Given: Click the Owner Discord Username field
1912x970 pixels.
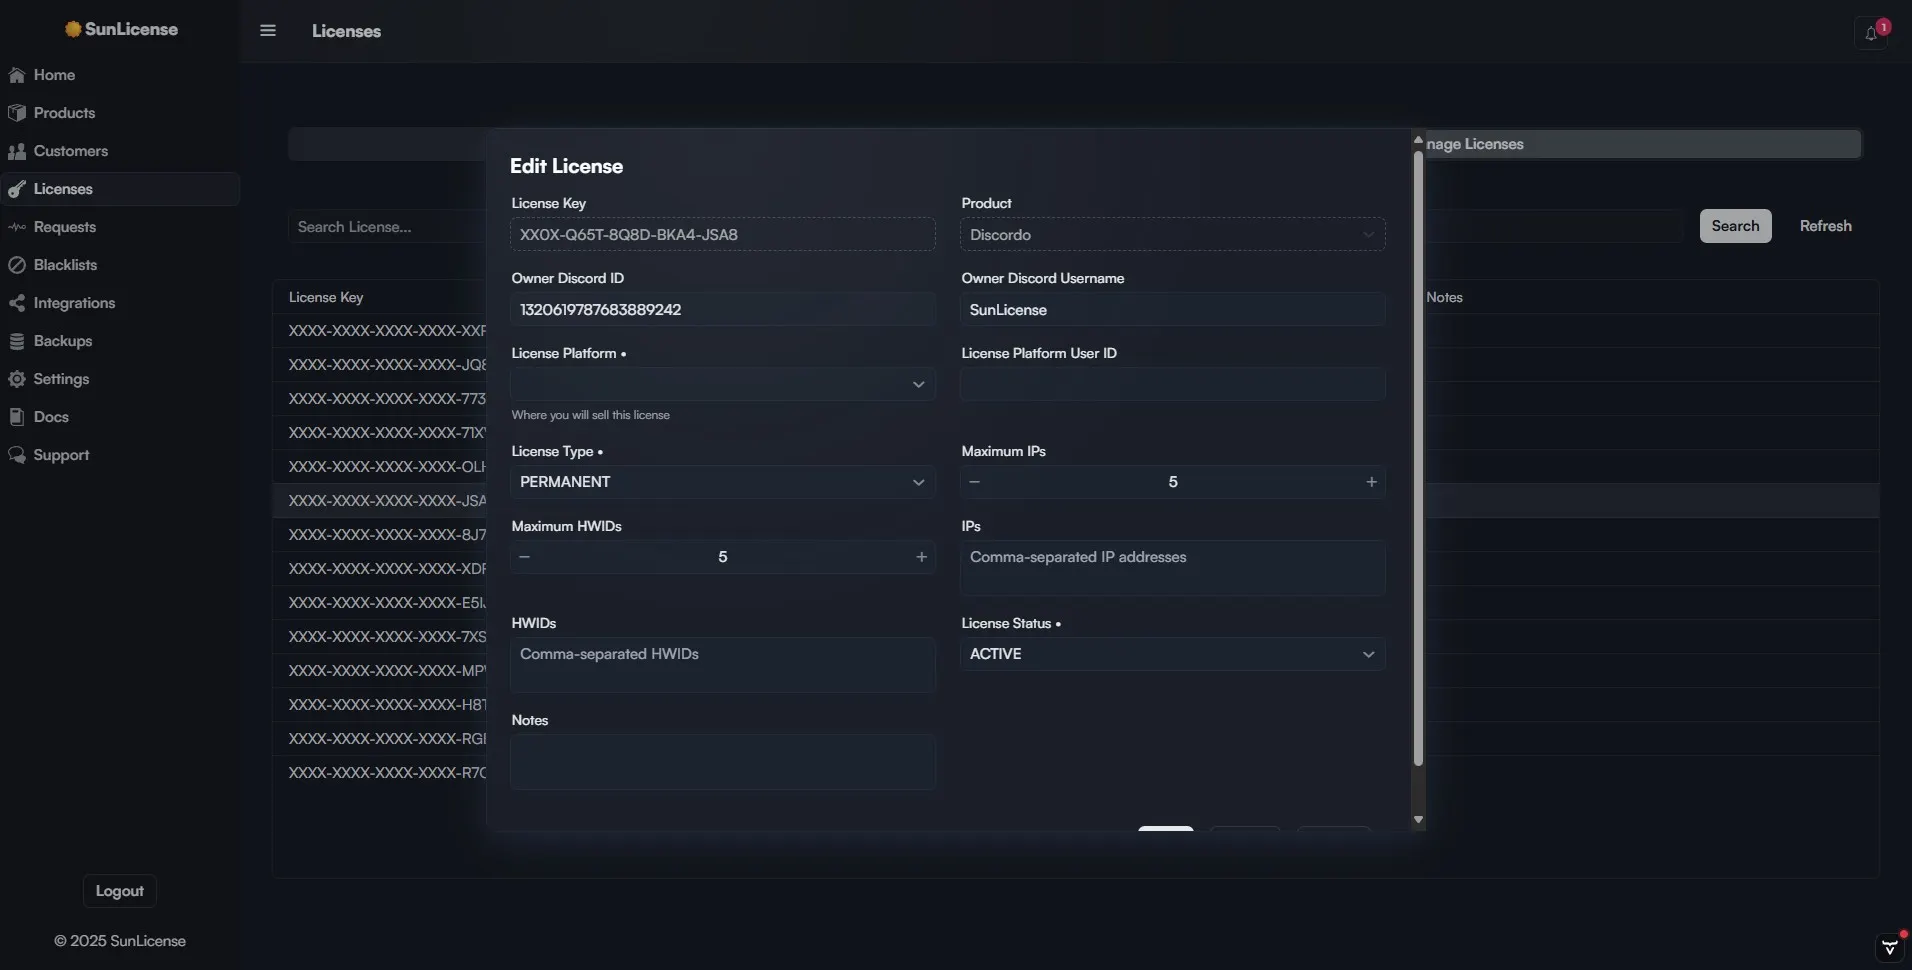Looking at the screenshot, I should coord(1173,310).
